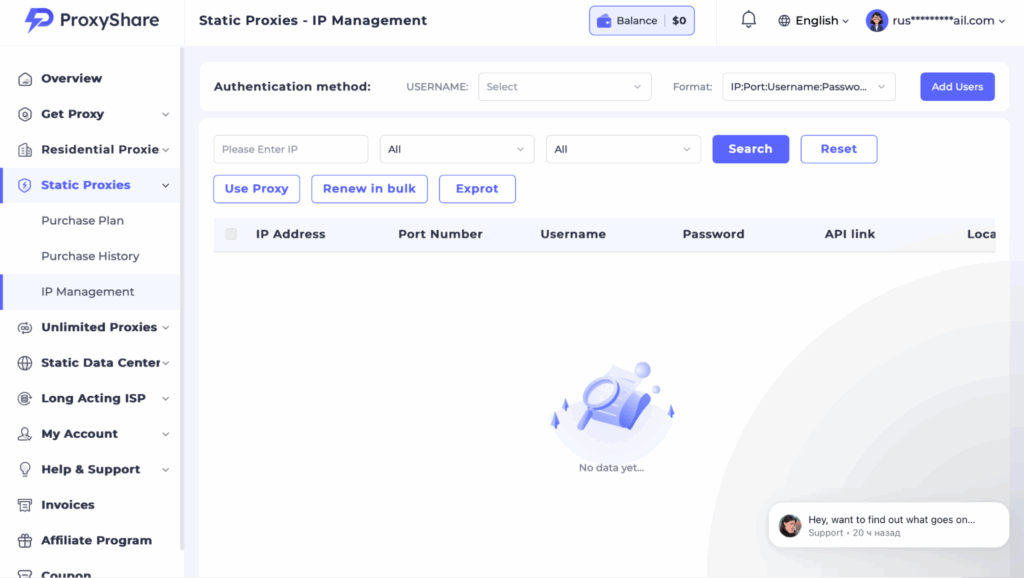
Task: Expand the Residential Proxies submenu chevron
Action: pyautogui.click(x=166, y=150)
